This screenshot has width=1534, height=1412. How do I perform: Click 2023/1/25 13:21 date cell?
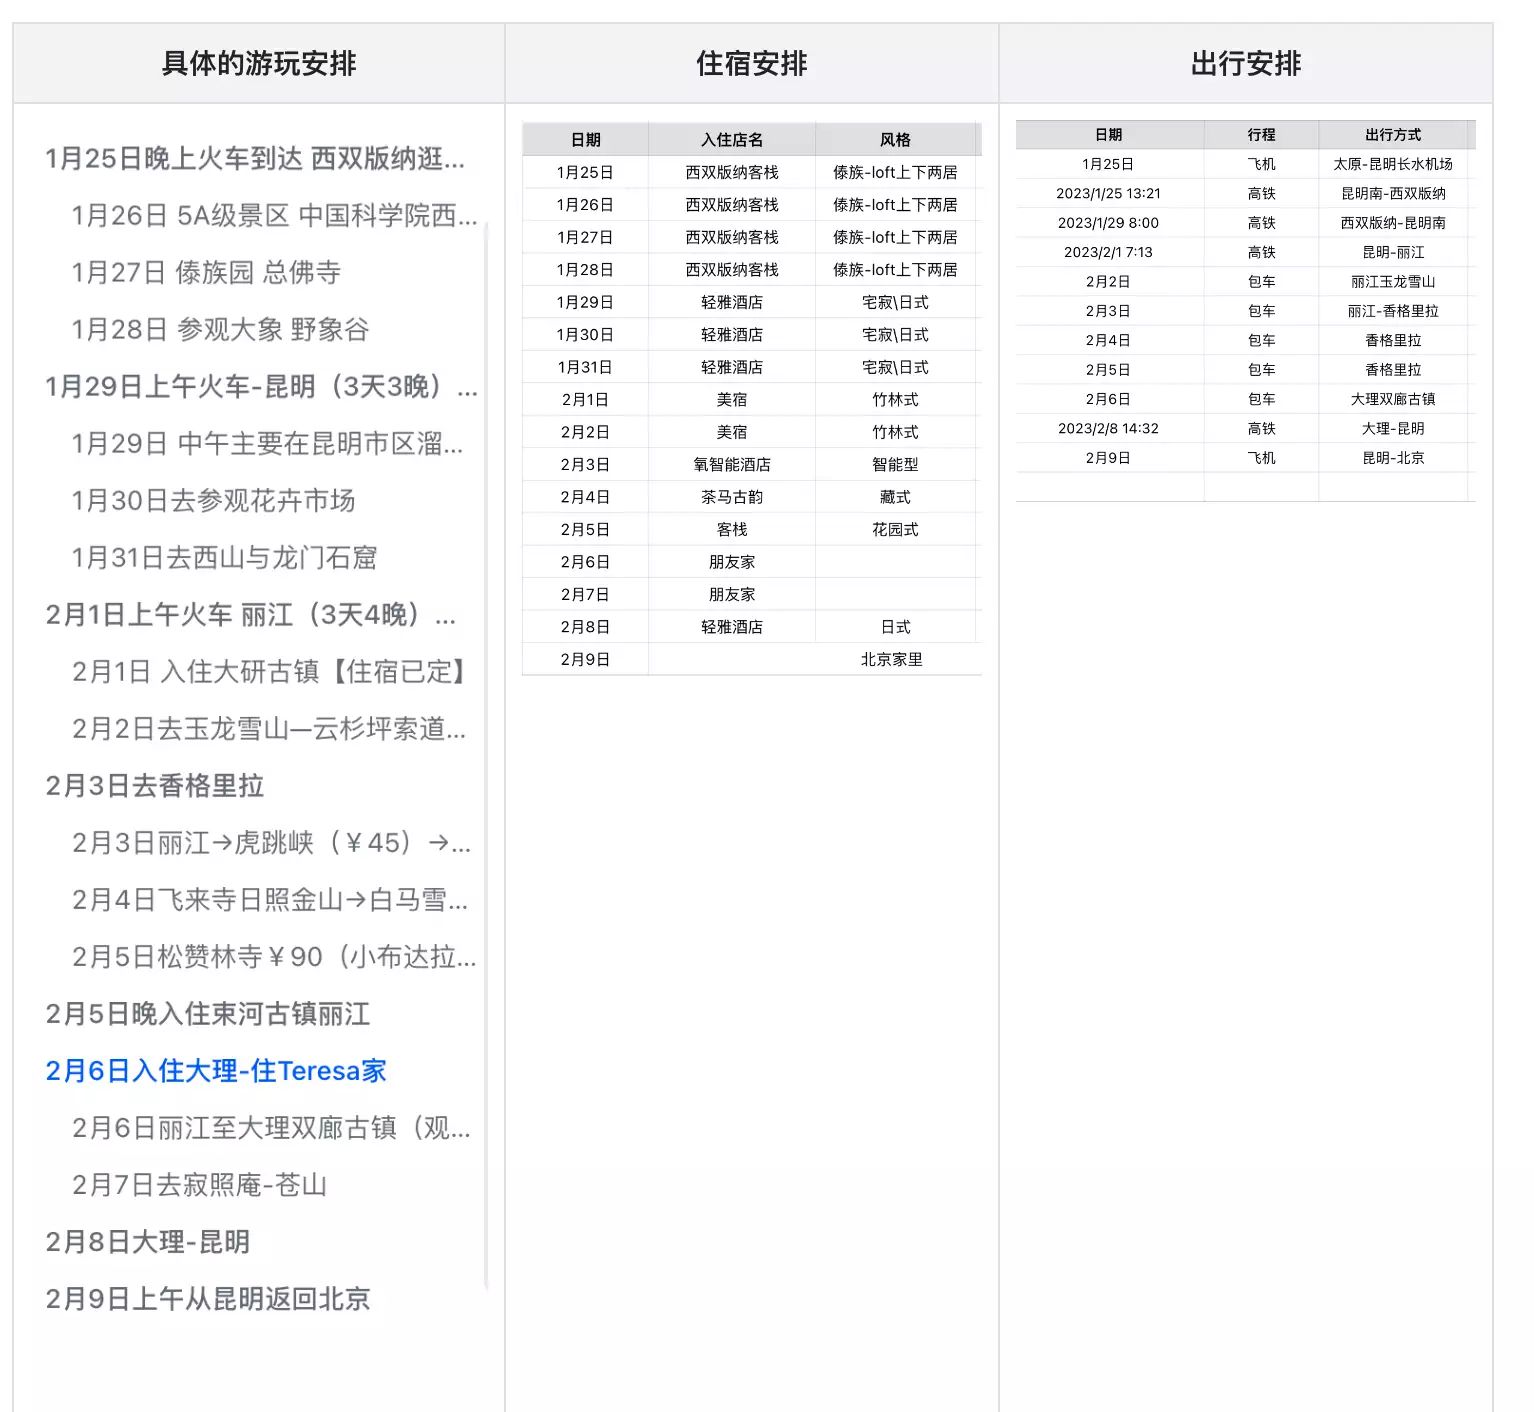pos(1108,193)
